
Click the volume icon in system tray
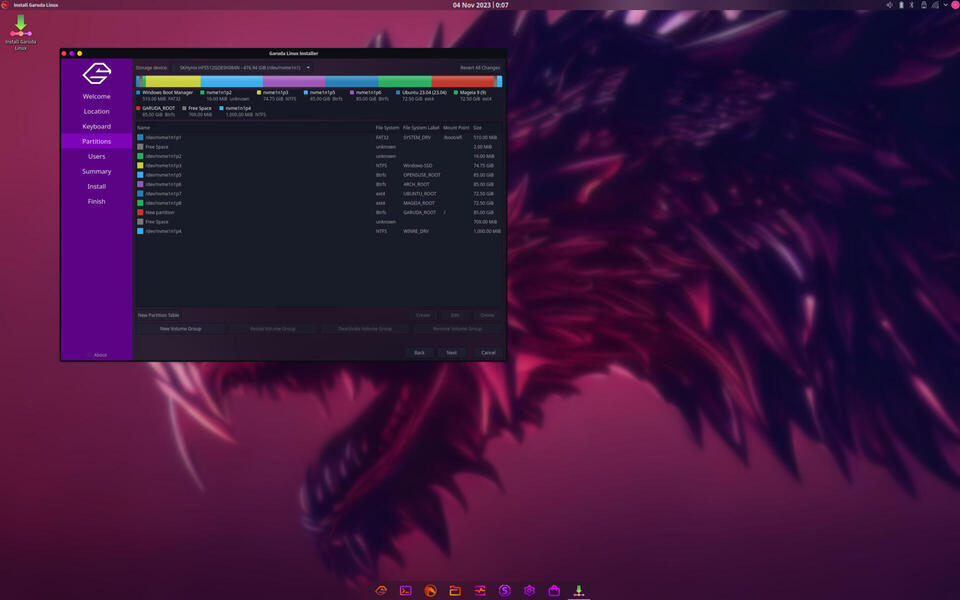click(890, 5)
